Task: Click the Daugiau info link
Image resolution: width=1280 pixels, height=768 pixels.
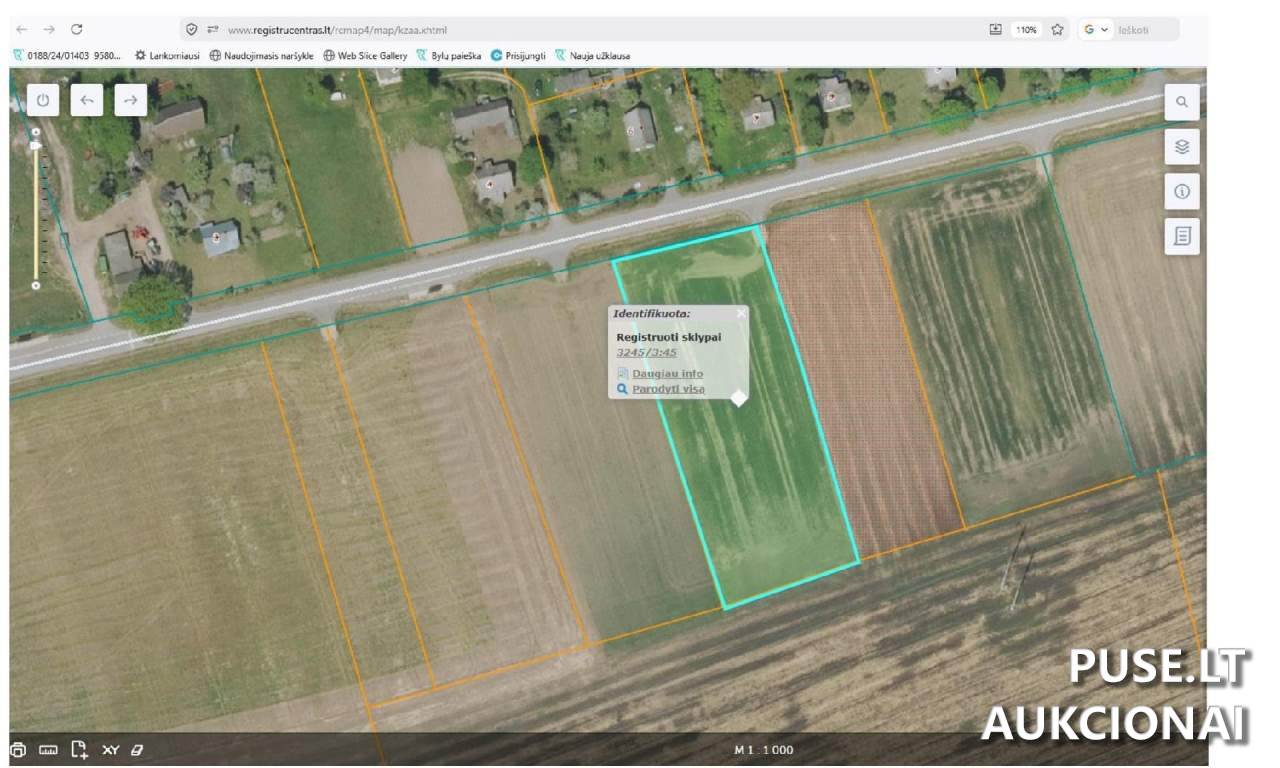Action: point(668,374)
